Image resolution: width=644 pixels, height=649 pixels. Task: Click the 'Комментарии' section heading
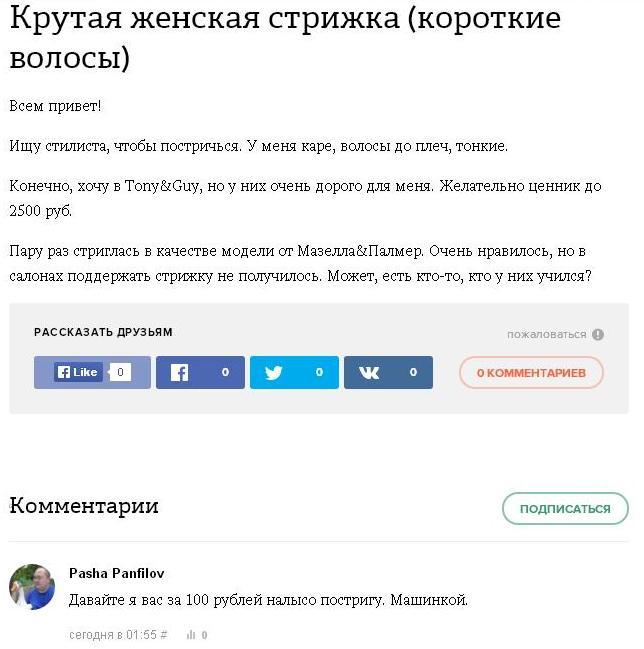click(84, 505)
